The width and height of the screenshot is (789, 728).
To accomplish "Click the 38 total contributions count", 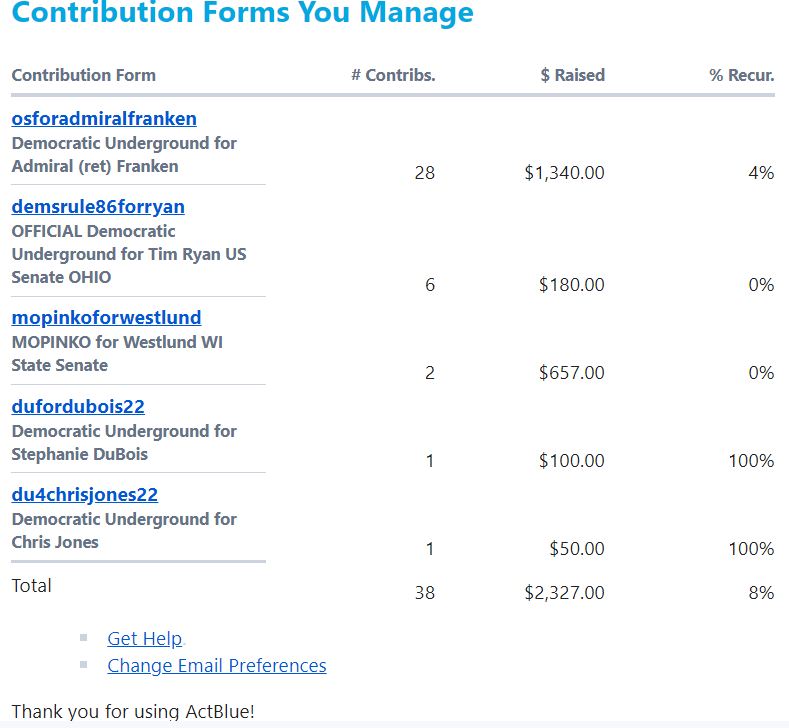I will 425,593.
